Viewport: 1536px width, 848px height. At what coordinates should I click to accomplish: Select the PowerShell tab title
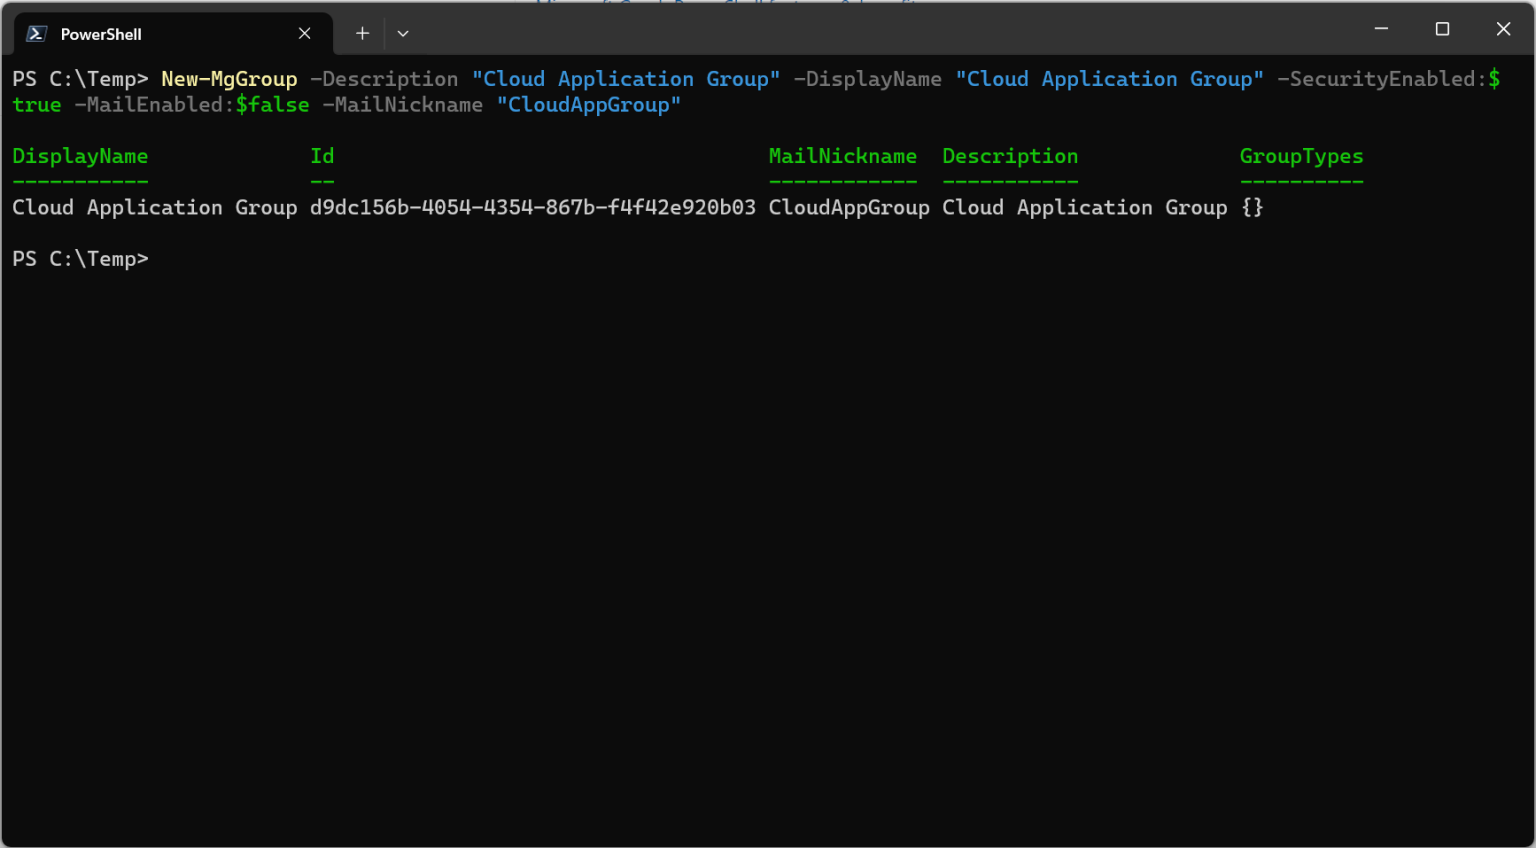coord(101,34)
